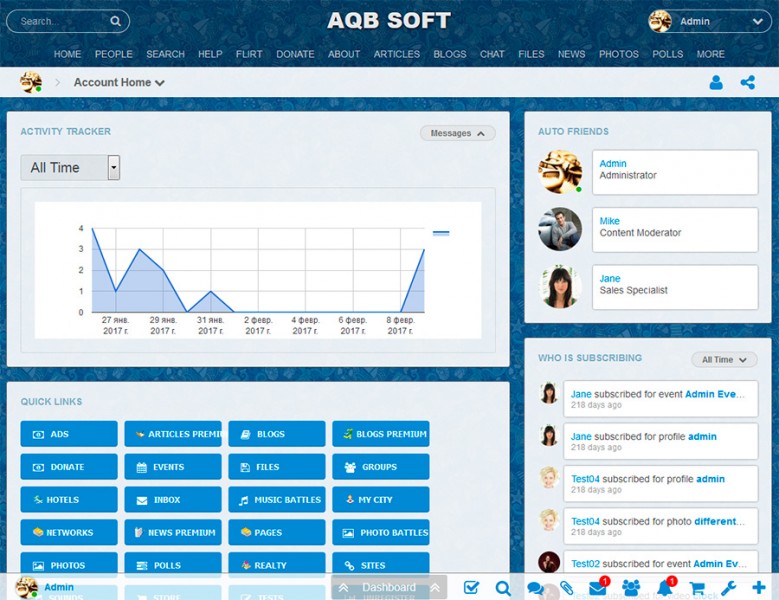Click the search icon in bottom toolbar
This screenshot has width=779, height=600.
click(x=503, y=588)
